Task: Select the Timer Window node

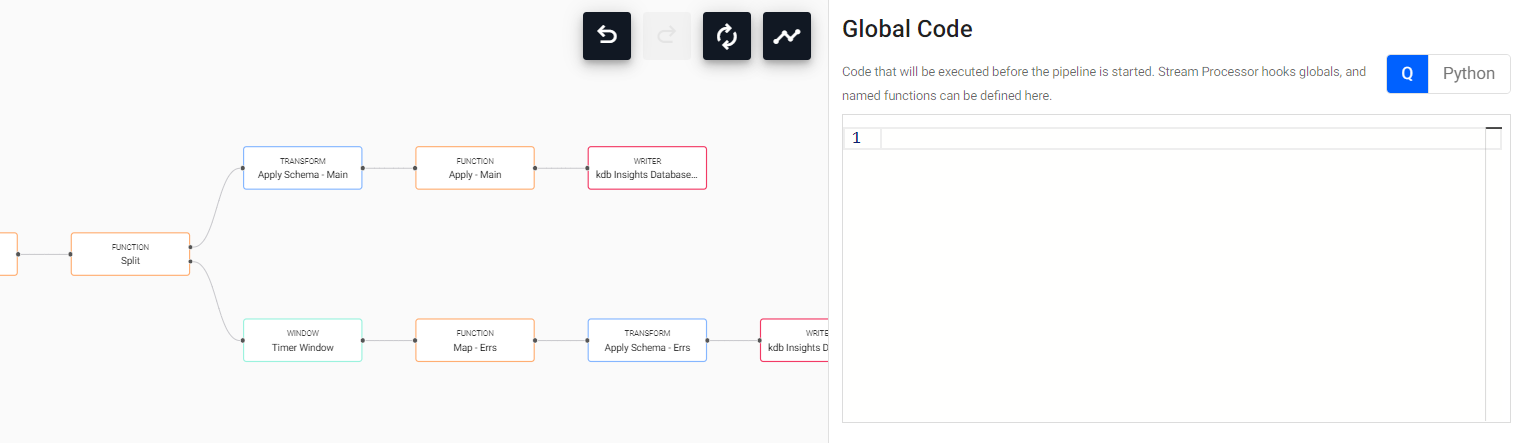Action: [x=303, y=340]
